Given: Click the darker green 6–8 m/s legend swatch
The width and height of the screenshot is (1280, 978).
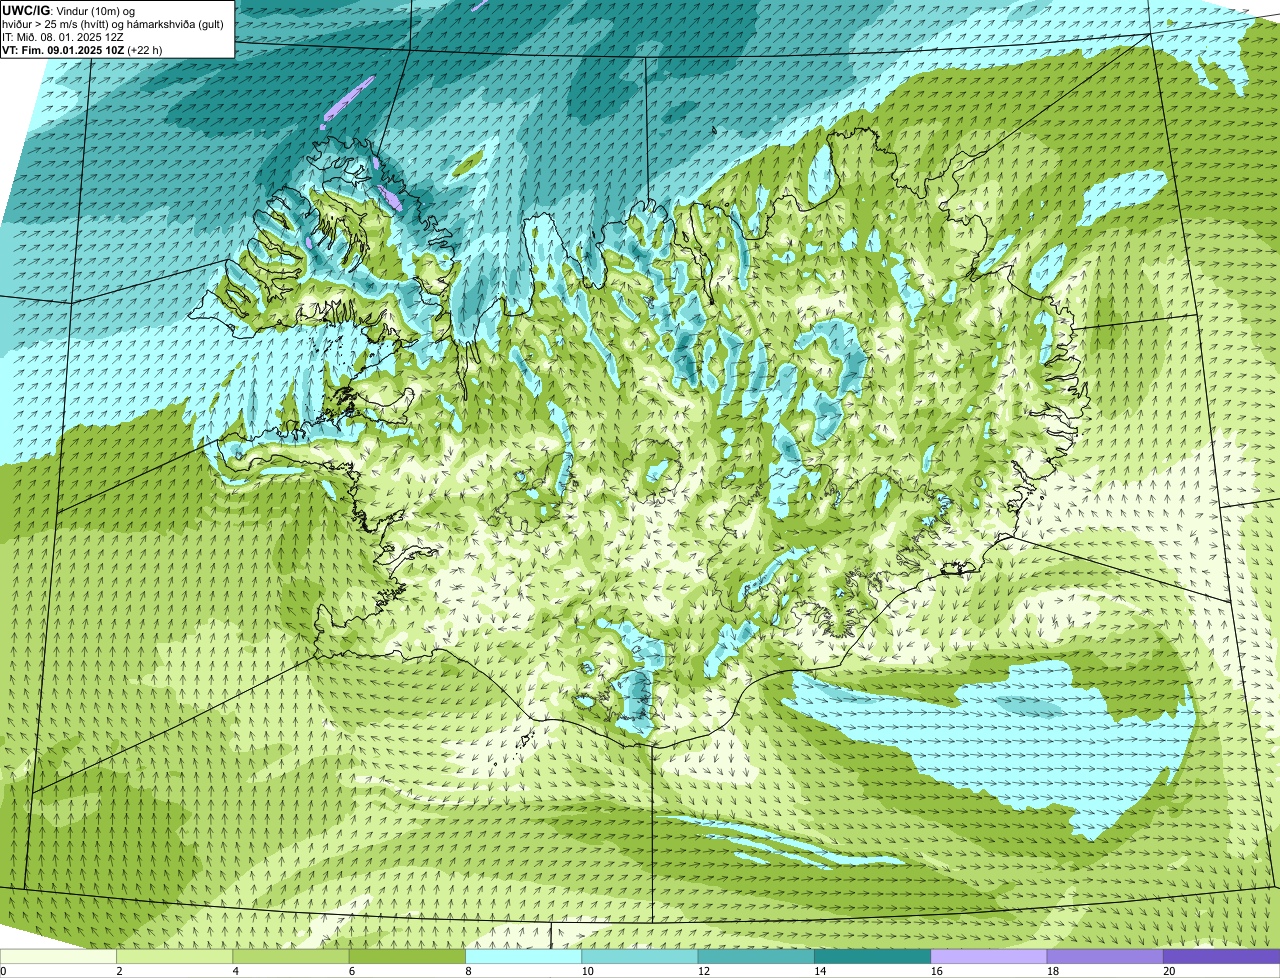Looking at the screenshot, I should point(407,956).
